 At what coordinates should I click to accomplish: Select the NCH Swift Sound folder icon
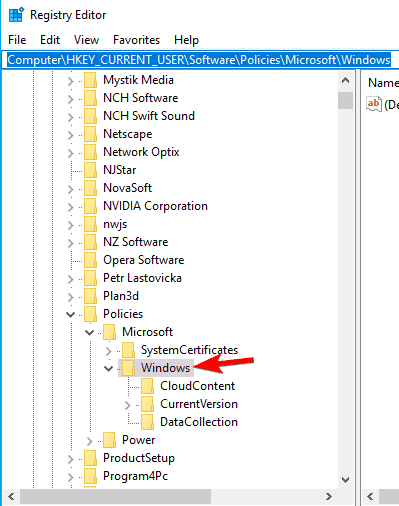(x=90, y=116)
